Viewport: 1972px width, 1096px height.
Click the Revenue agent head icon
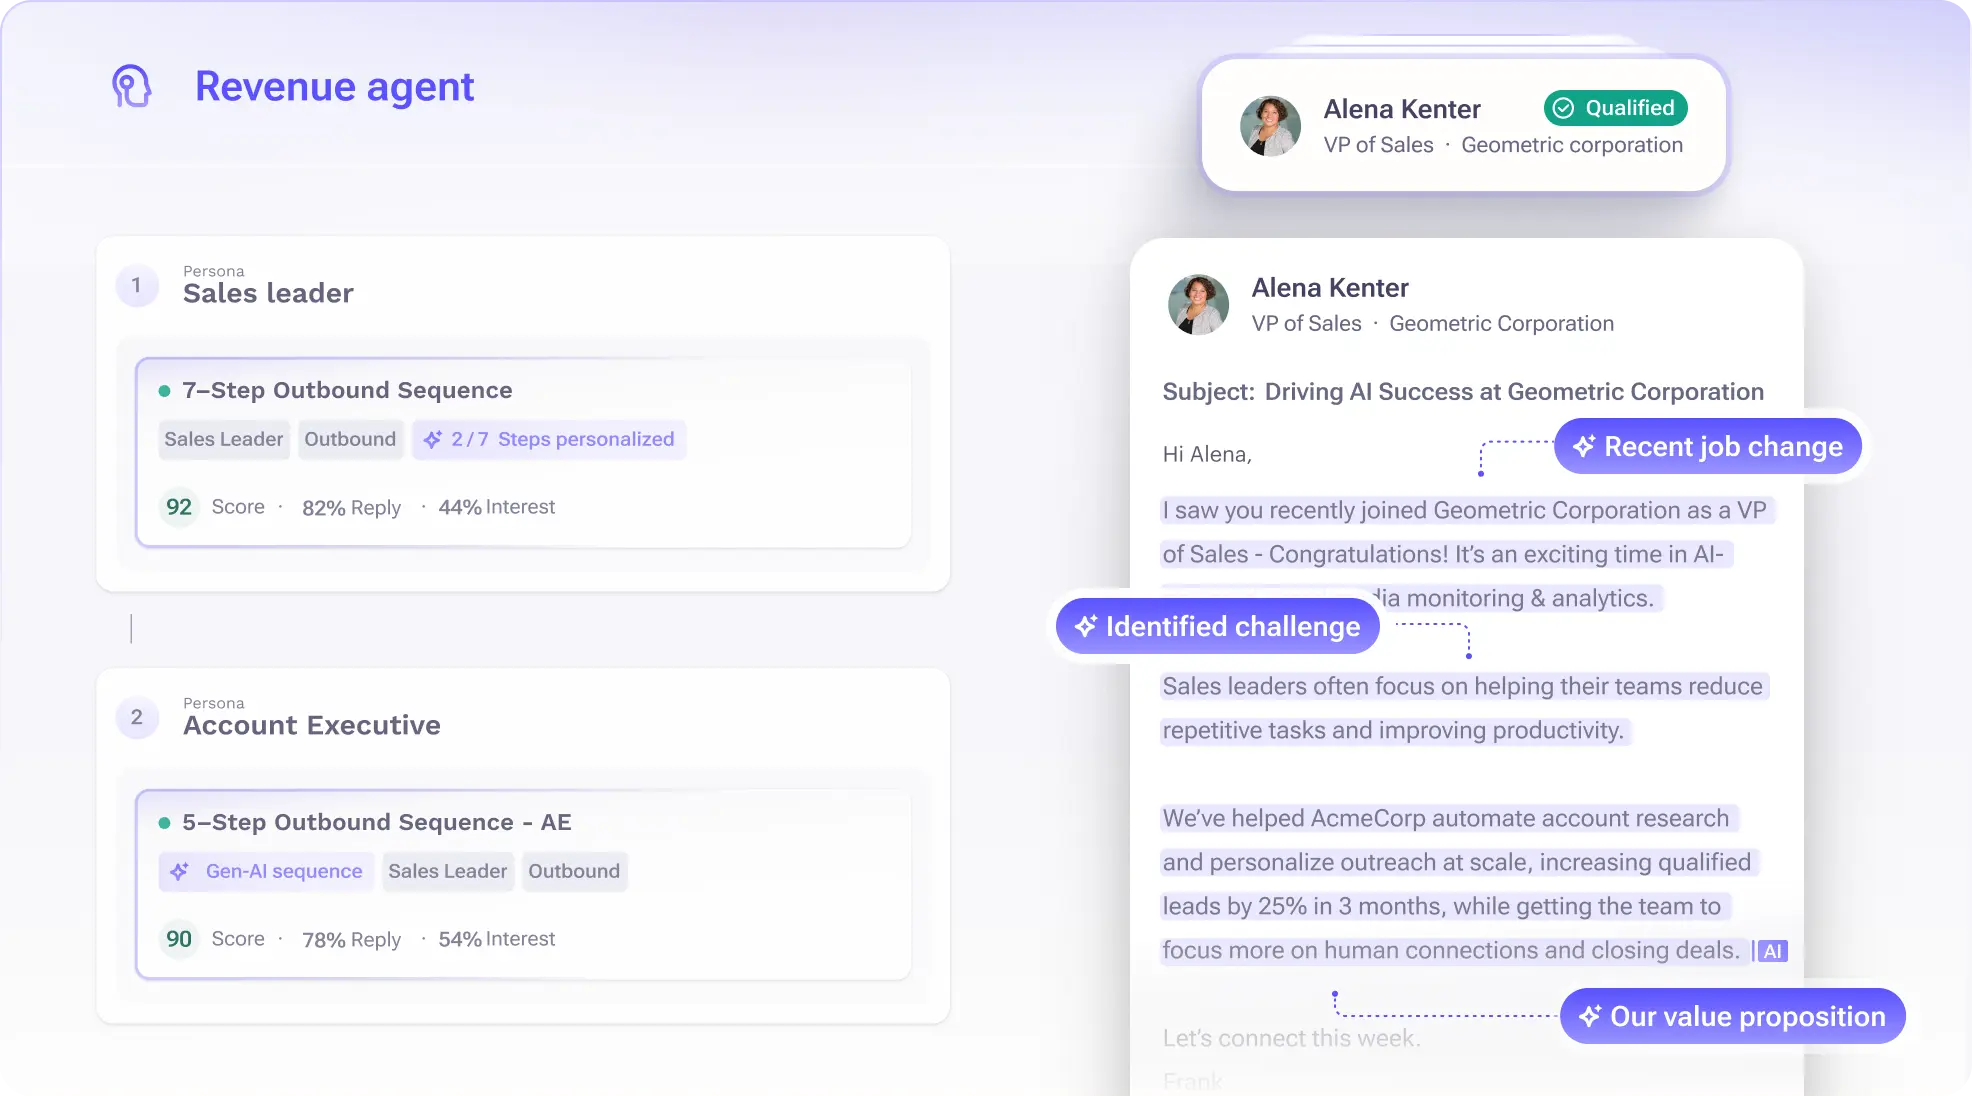point(132,86)
